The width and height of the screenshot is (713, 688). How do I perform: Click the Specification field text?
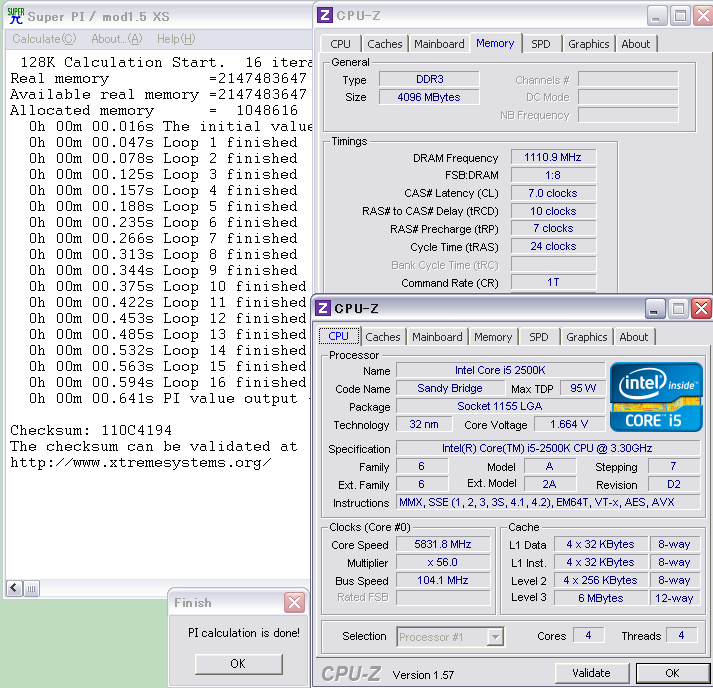tap(548, 448)
